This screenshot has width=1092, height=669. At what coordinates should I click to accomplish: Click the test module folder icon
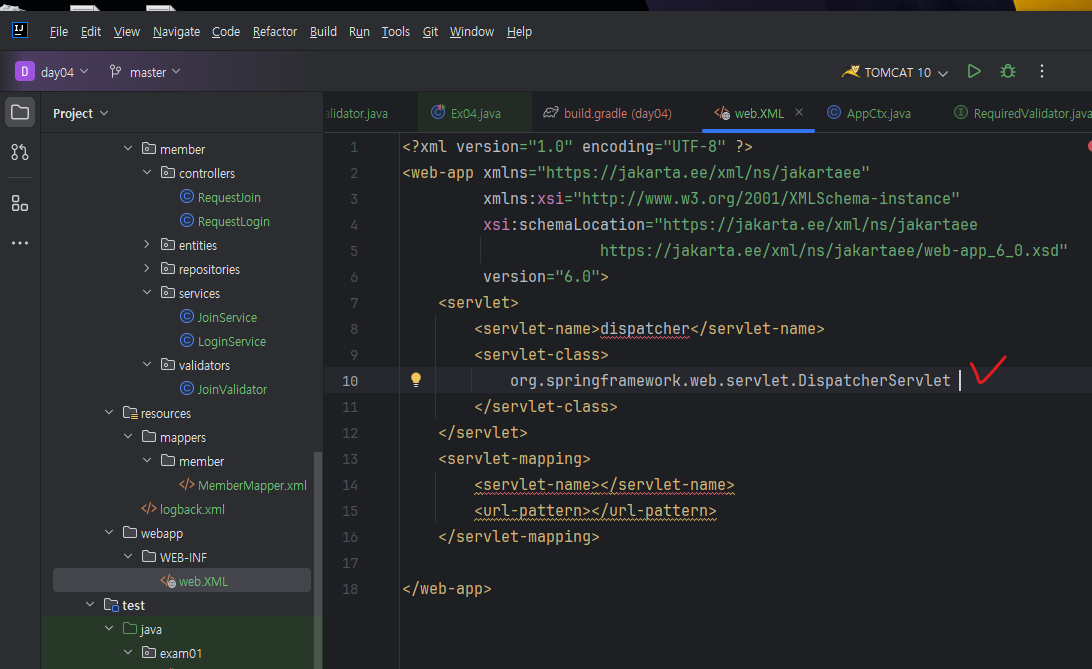[x=111, y=604]
